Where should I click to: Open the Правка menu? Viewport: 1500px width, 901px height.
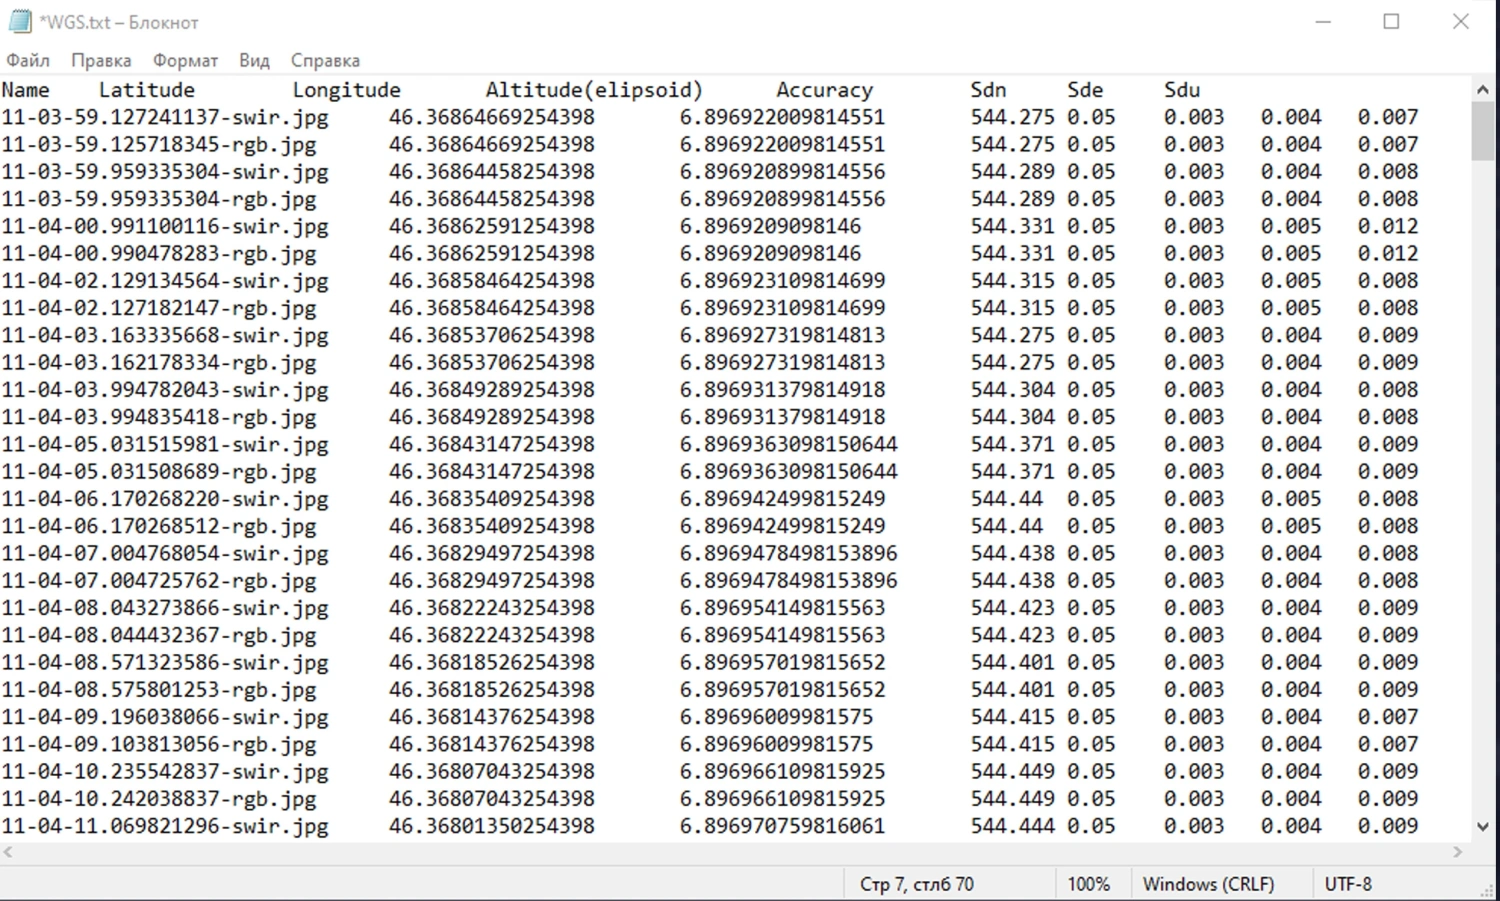coord(101,60)
